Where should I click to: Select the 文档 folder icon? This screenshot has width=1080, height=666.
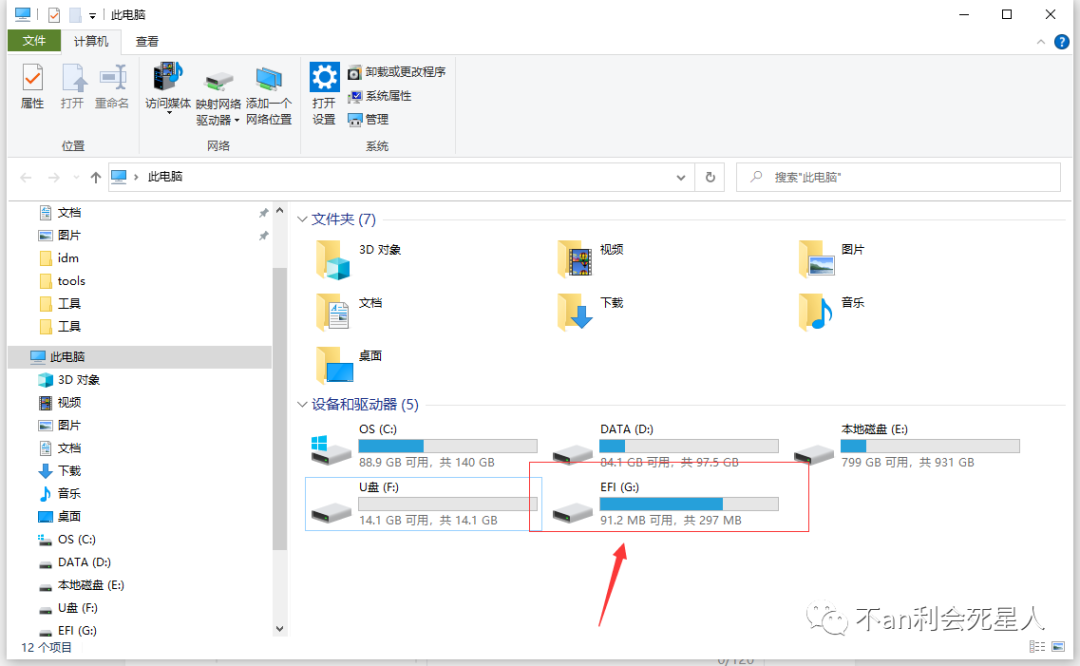pos(334,312)
